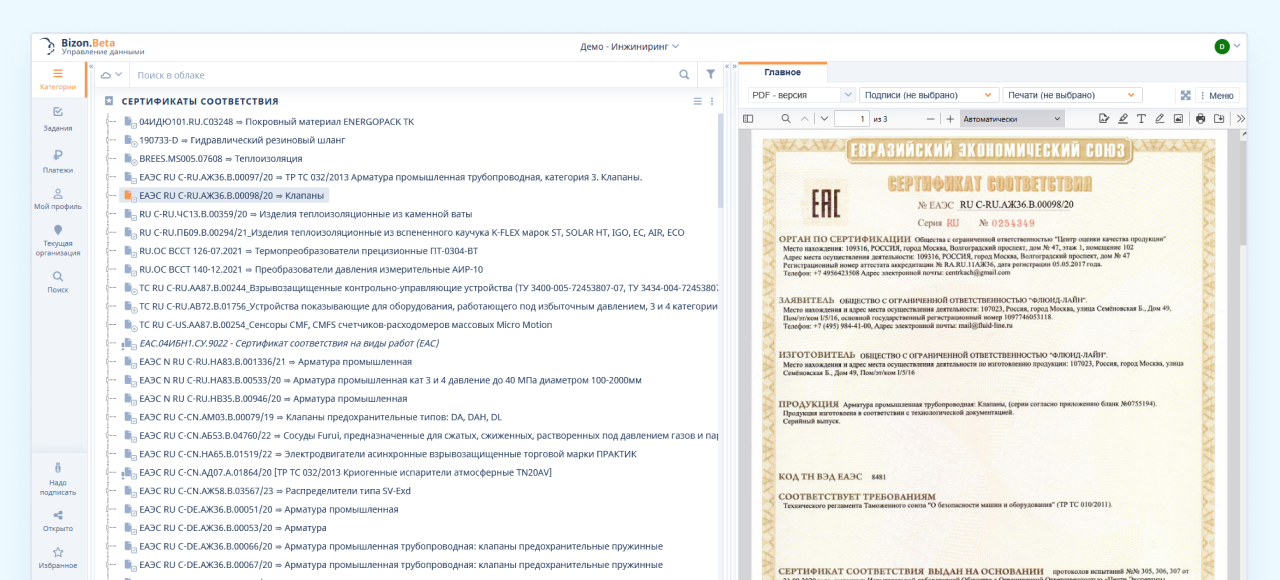Open the PDF - версия dropdown
This screenshot has width=1280, height=580.
pos(802,95)
